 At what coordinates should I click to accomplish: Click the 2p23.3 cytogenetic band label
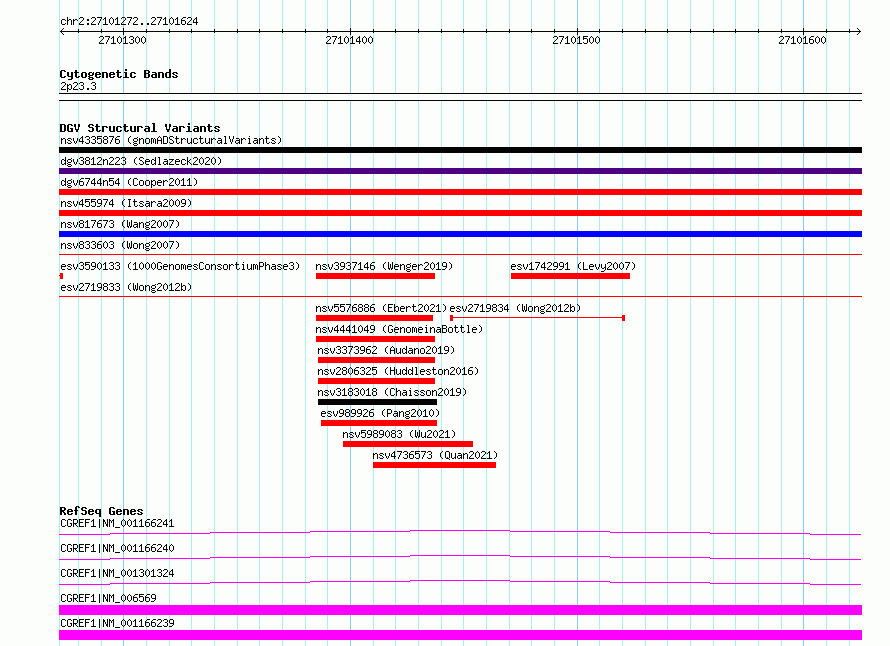pos(78,86)
